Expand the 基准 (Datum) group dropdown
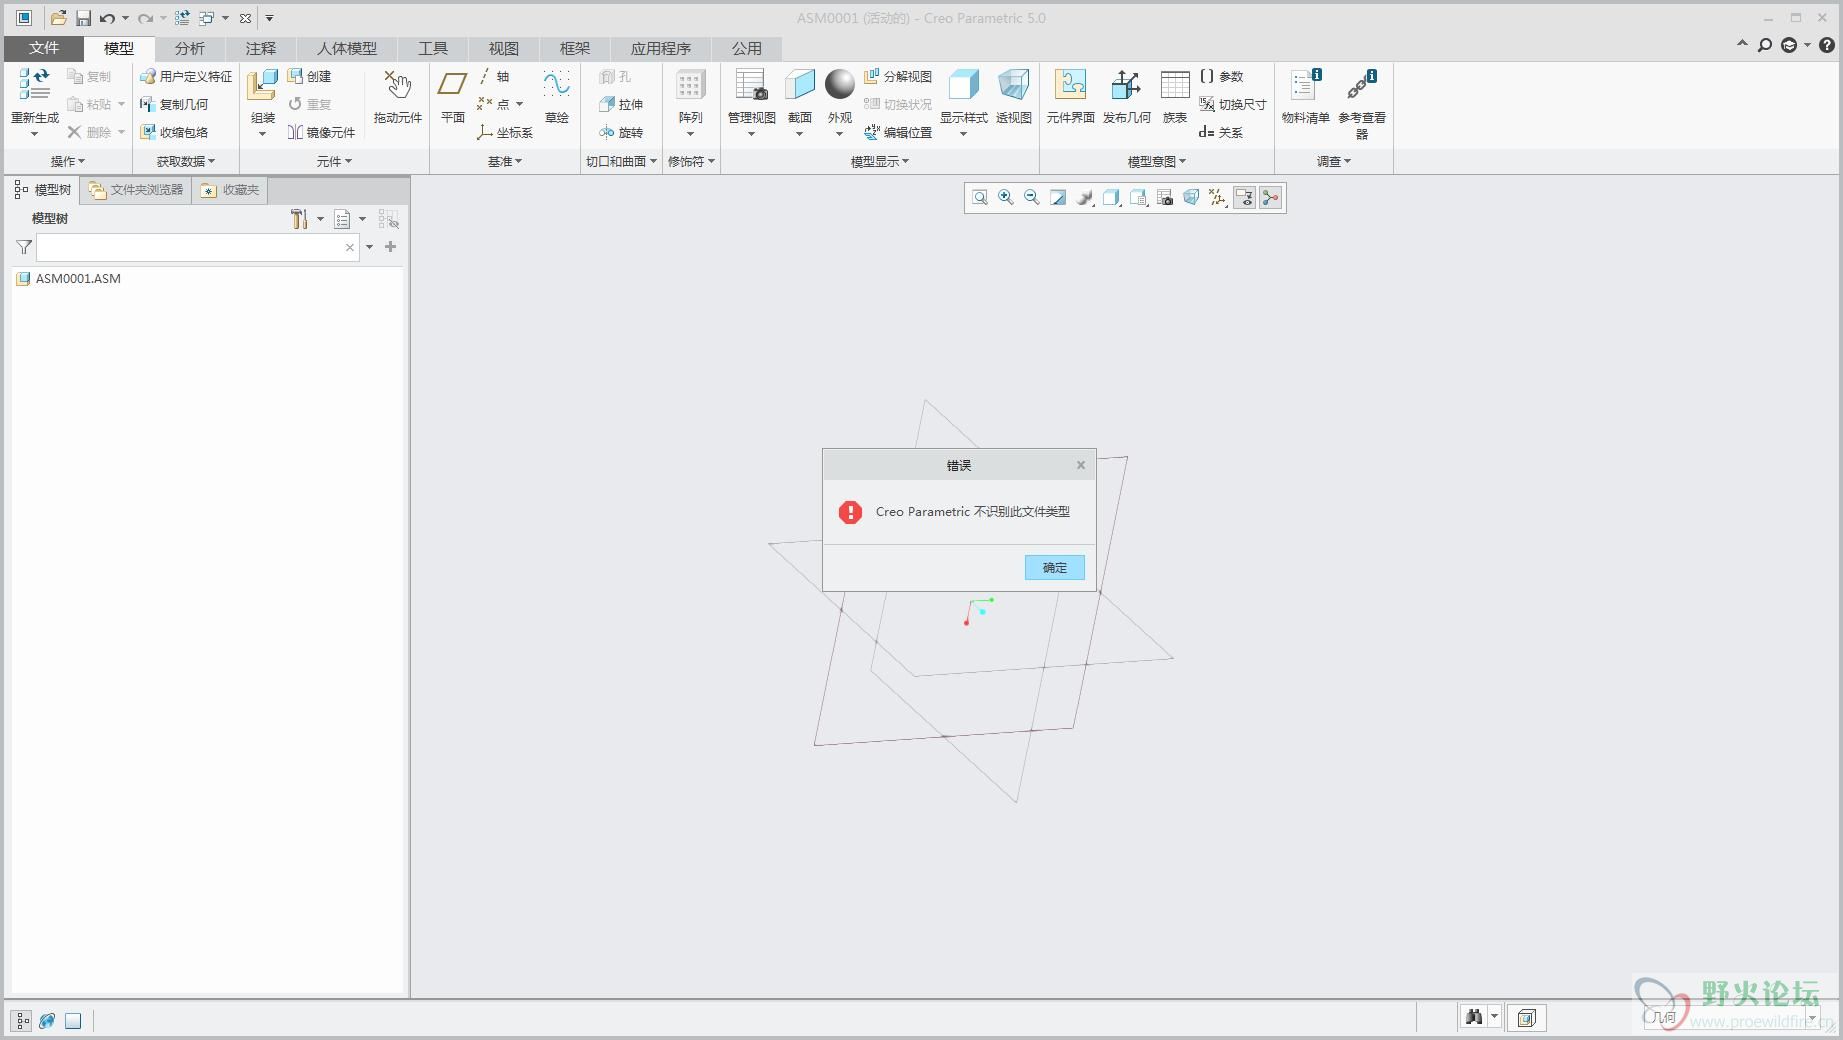This screenshot has height=1040, width=1843. click(x=505, y=161)
